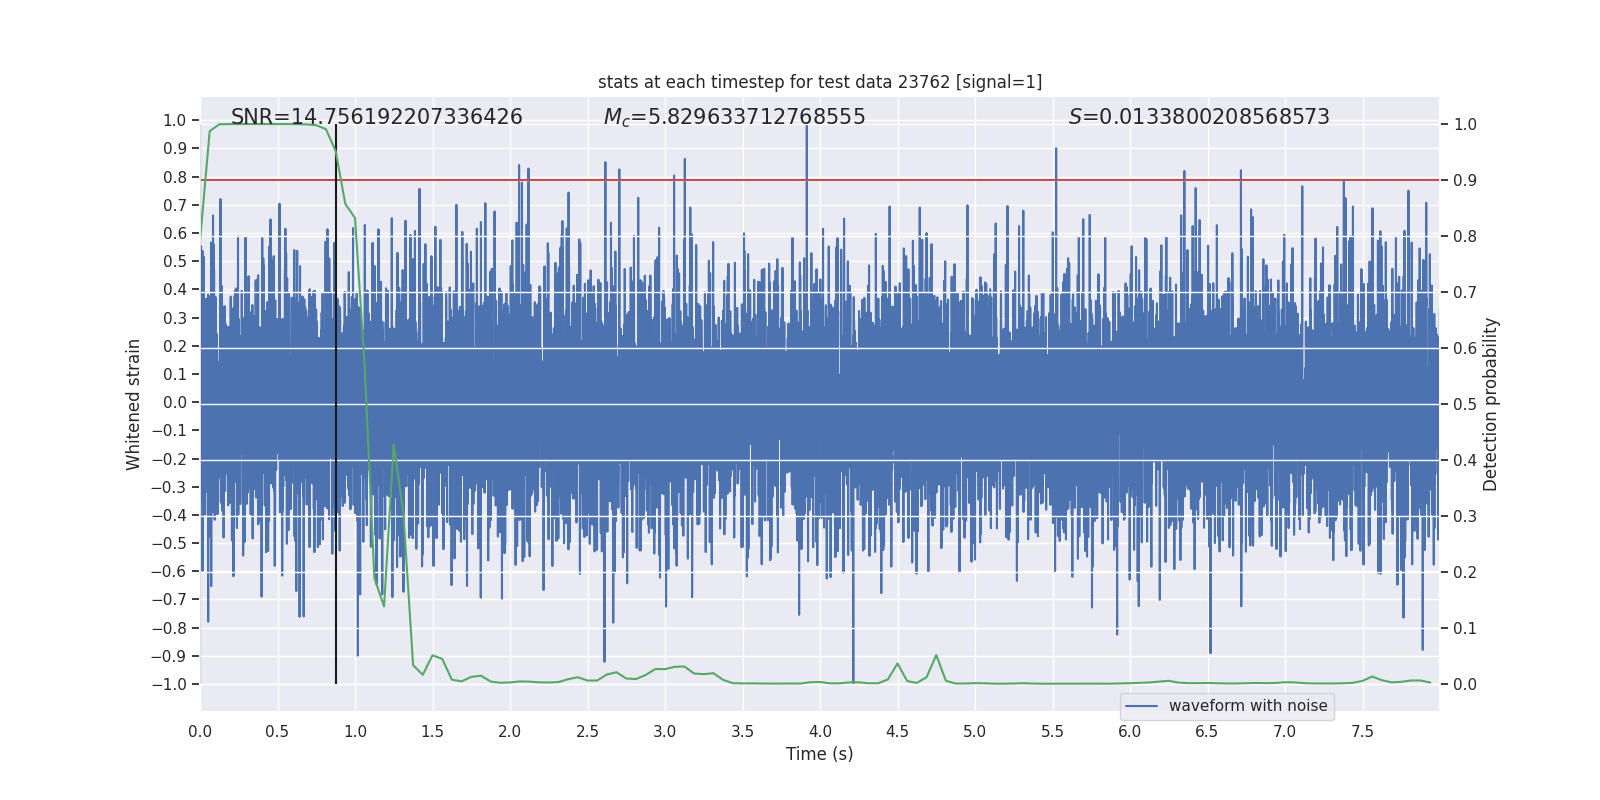Select the 0.5 tick on the time axis
Screen dimensions: 1600x800
pyautogui.click(x=277, y=731)
